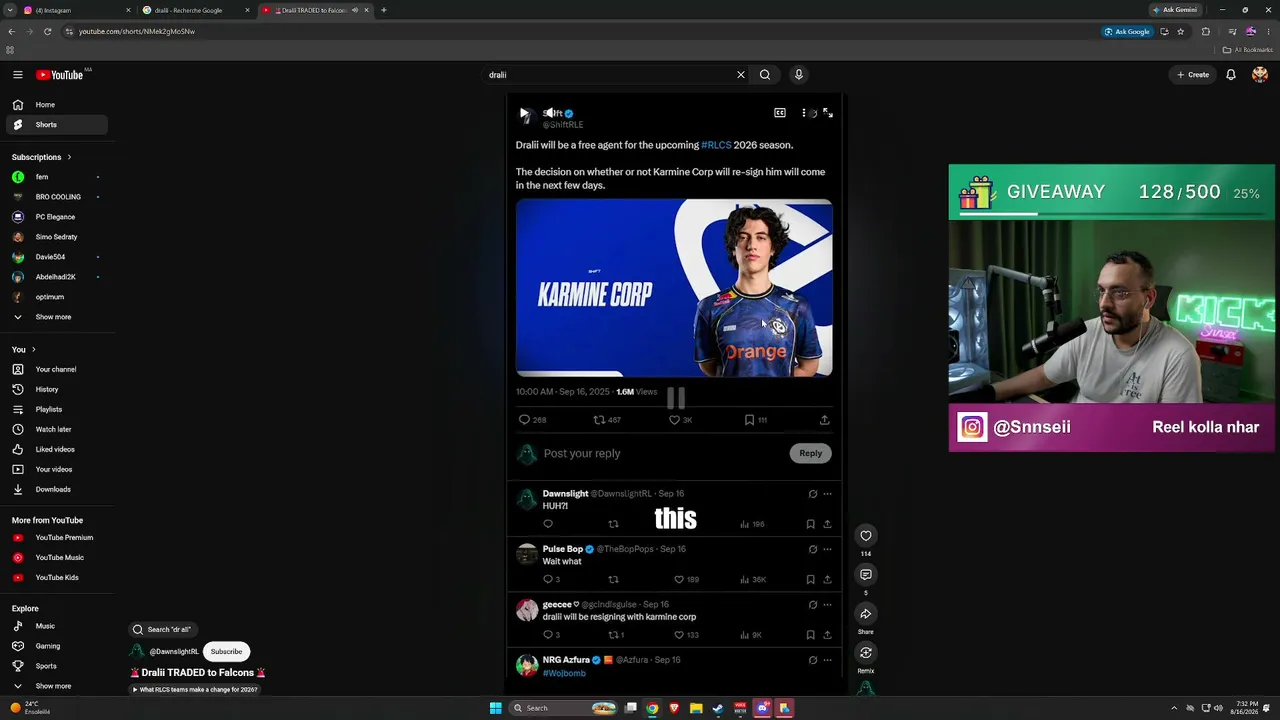This screenshot has width=1280, height=720.
Task: Click the Ask Google button in the address bar
Action: coord(1127,31)
